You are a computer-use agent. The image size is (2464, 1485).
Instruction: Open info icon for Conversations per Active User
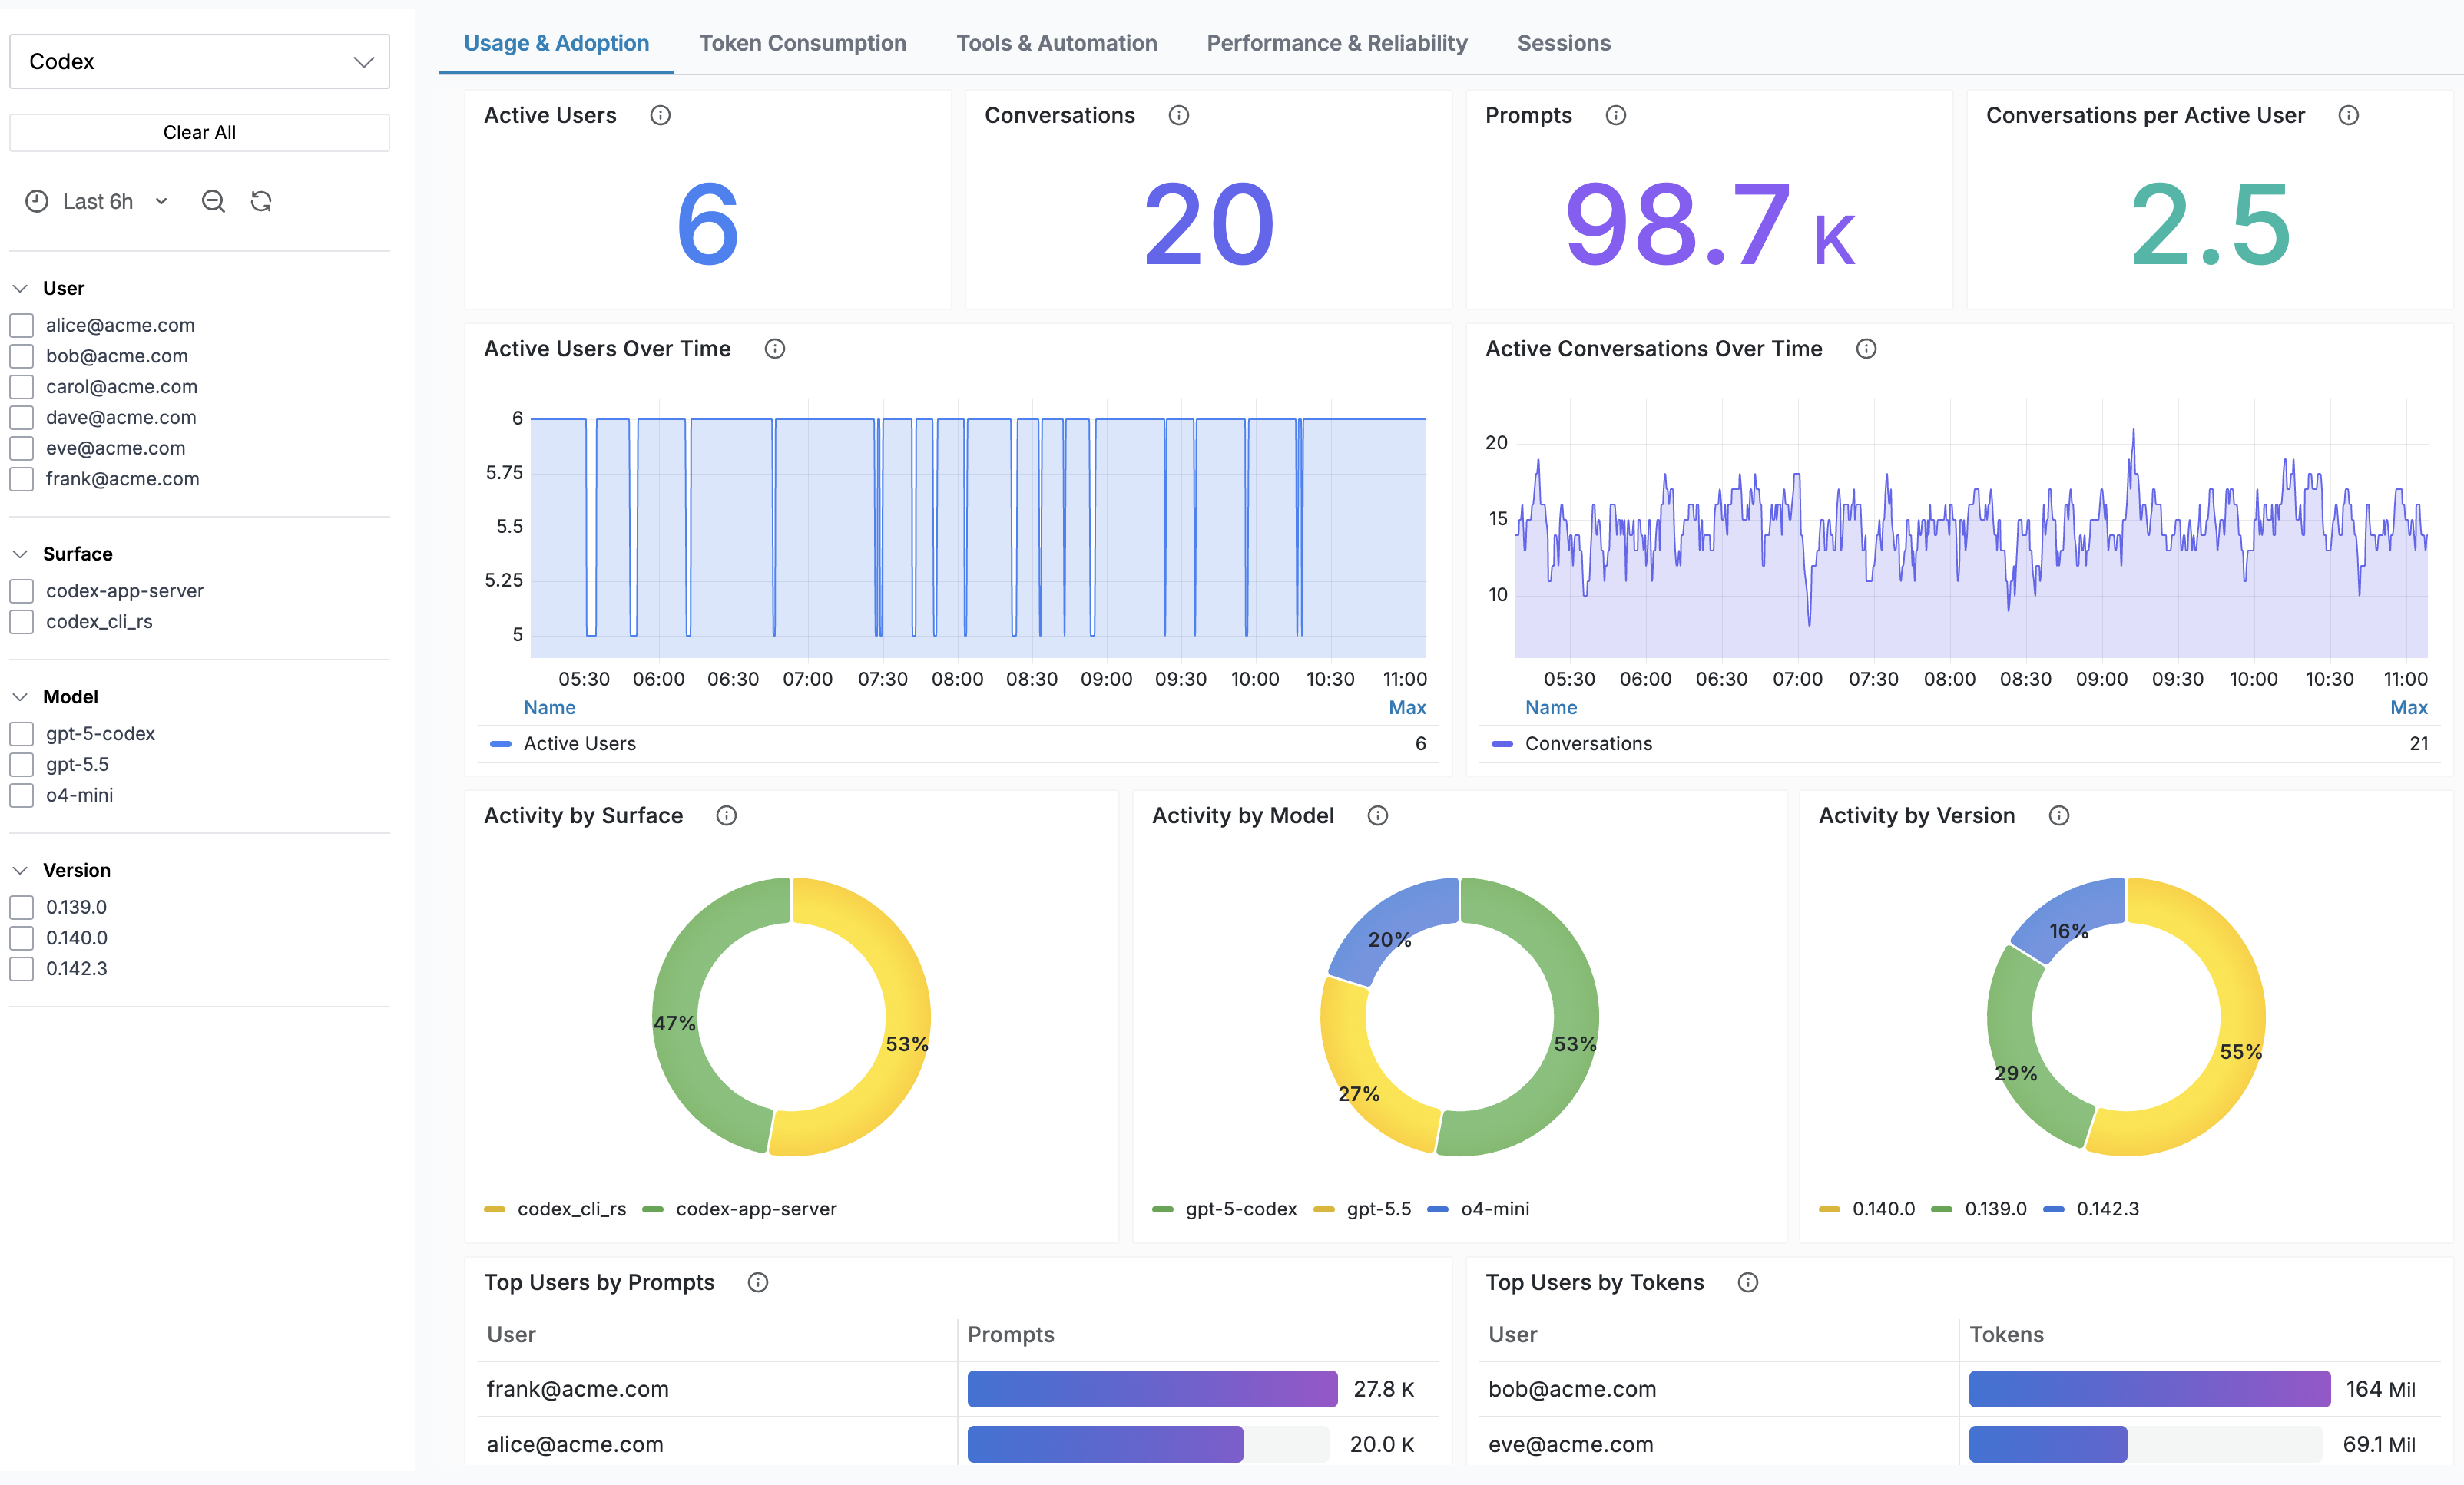[2349, 115]
